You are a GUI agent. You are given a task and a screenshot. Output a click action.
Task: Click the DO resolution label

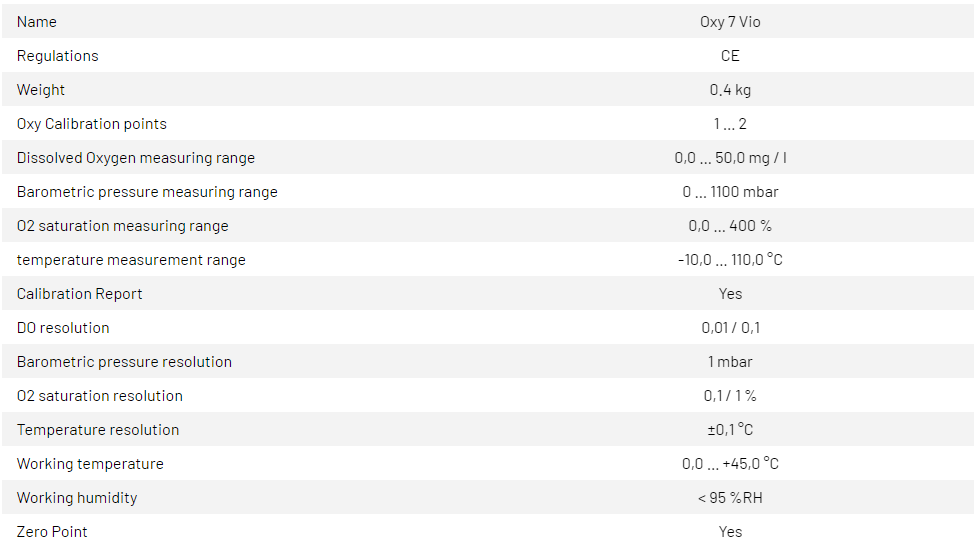pyautogui.click(x=63, y=328)
